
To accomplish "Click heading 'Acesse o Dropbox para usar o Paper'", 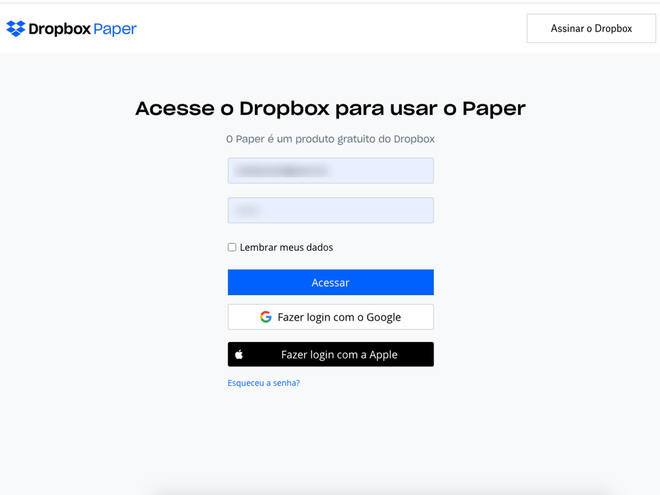I will [x=330, y=108].
